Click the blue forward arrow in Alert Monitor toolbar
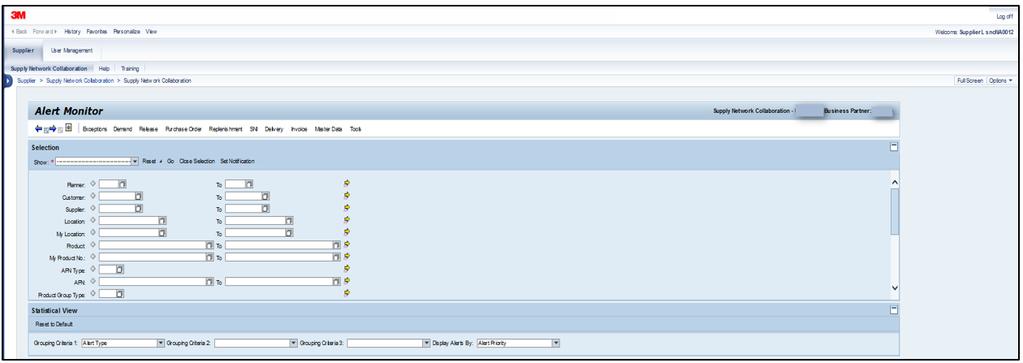This screenshot has width=1023, height=363. [x=53, y=129]
